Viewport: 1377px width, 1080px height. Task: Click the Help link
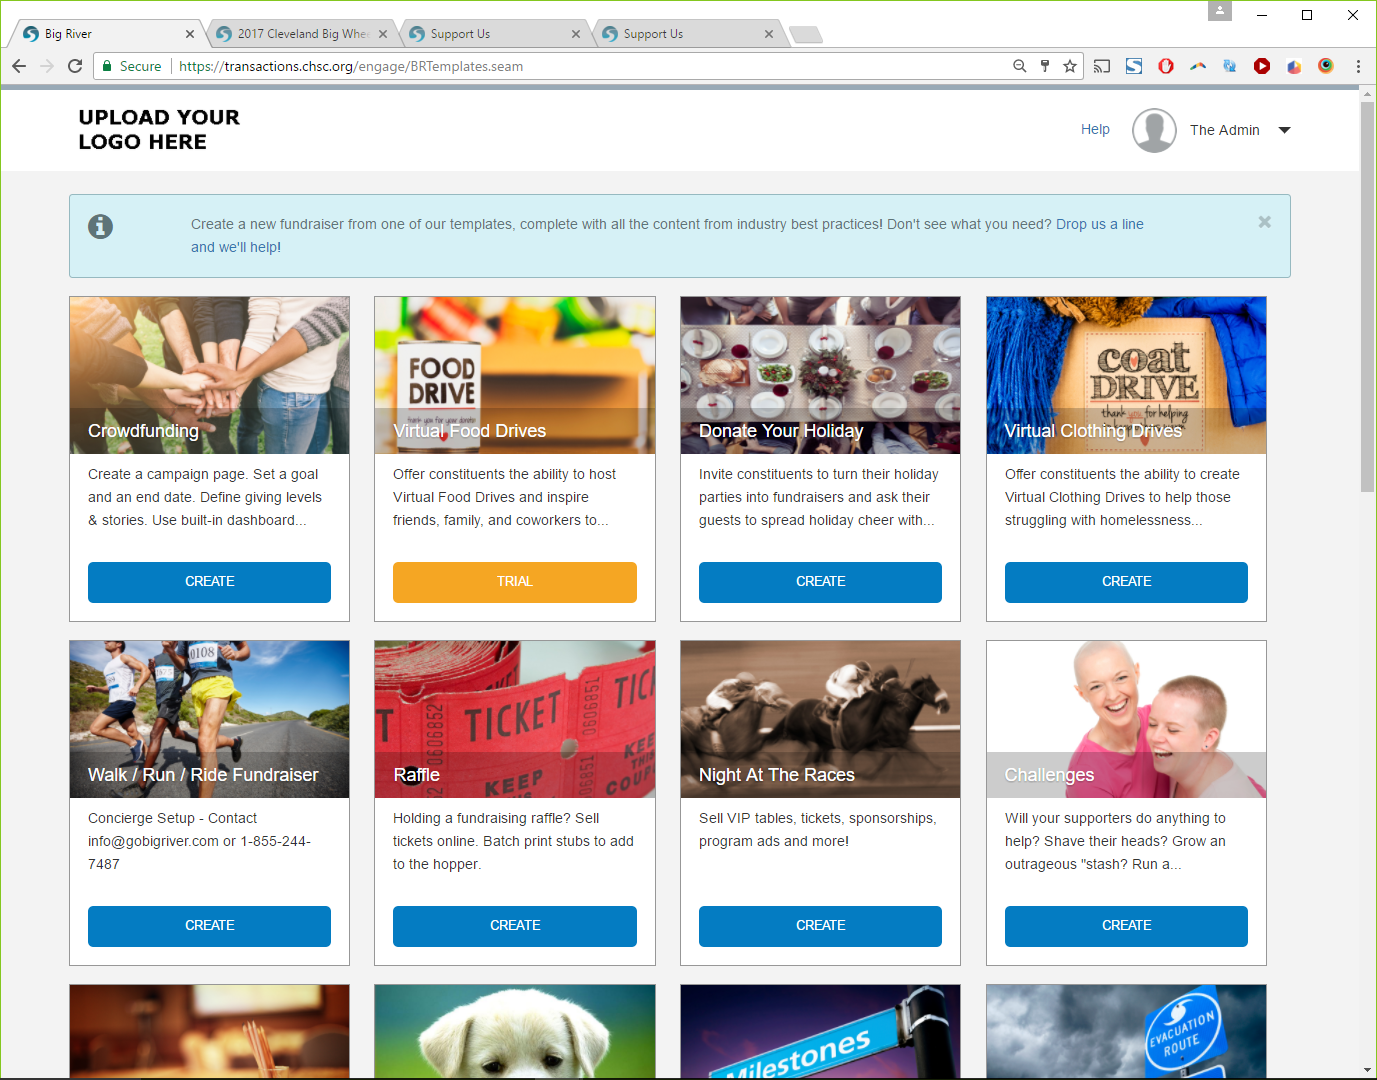(1095, 129)
